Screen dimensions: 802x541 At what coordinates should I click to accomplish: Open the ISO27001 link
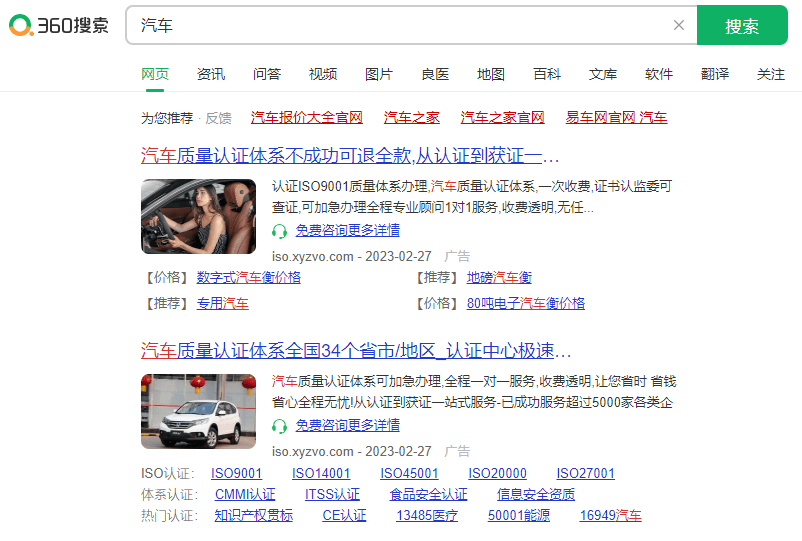[x=586, y=474]
